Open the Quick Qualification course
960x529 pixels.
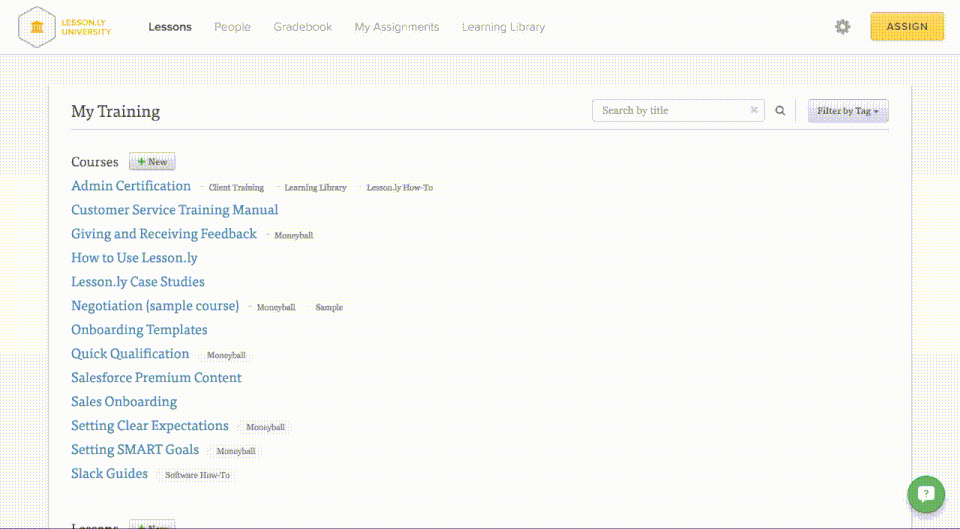[130, 354]
